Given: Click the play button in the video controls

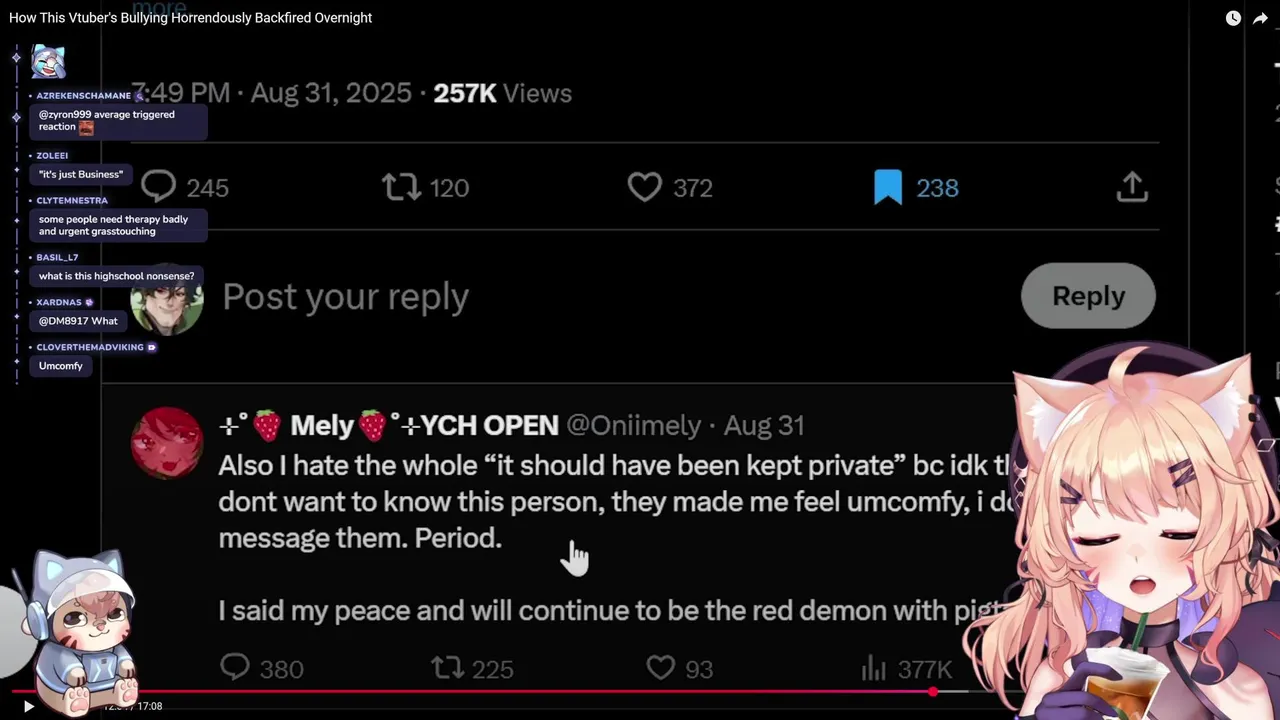Looking at the screenshot, I should (x=28, y=706).
